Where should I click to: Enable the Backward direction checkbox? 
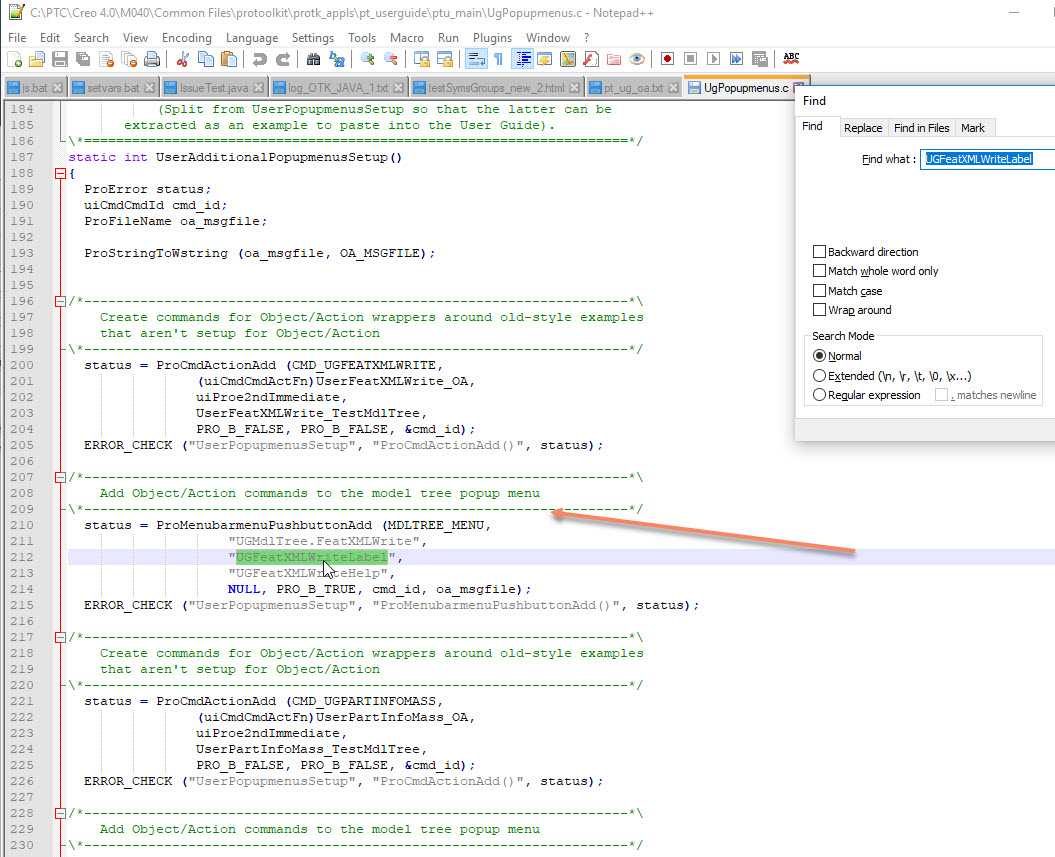click(820, 252)
